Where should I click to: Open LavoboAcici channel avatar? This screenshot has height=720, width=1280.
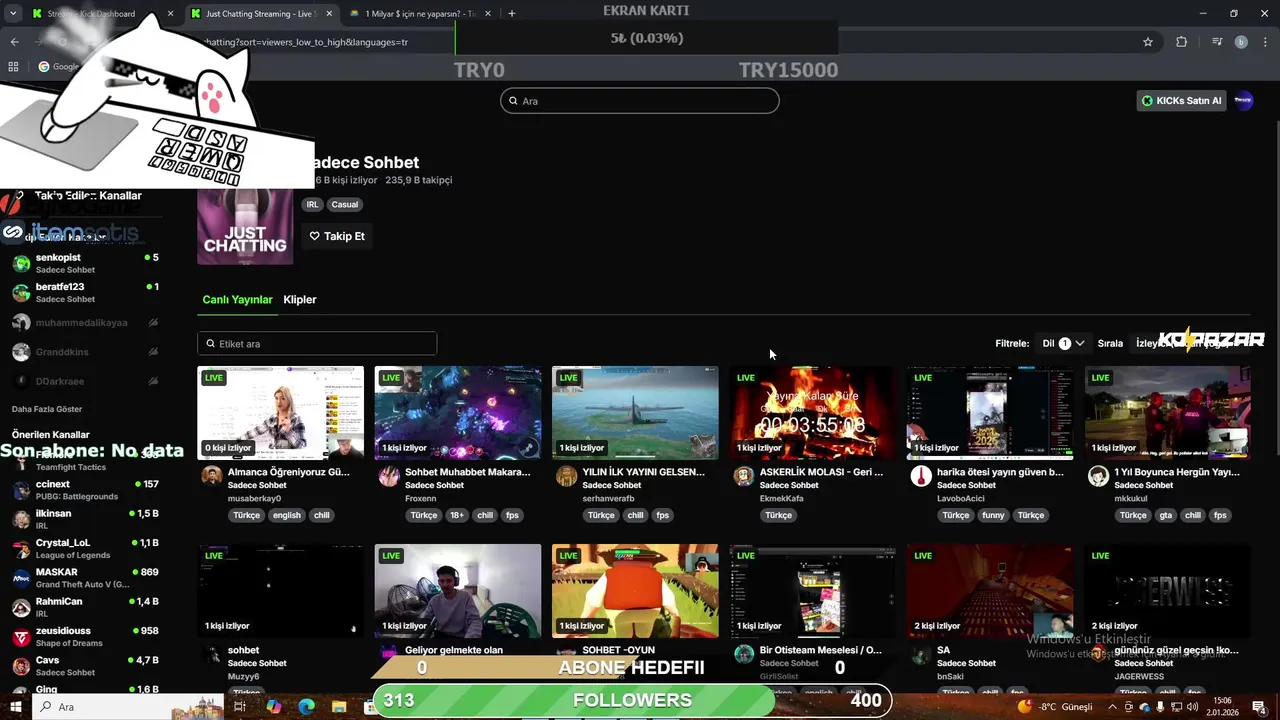pyautogui.click(x=920, y=475)
